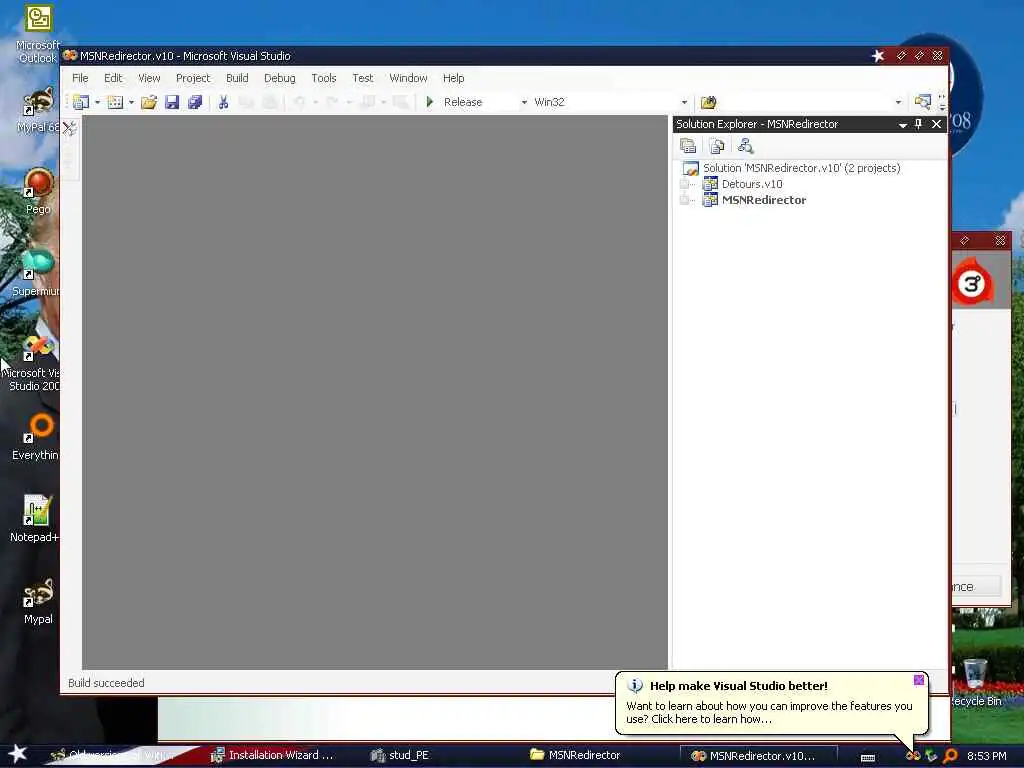Open the Test menu
This screenshot has width=1024, height=768.
click(x=362, y=78)
